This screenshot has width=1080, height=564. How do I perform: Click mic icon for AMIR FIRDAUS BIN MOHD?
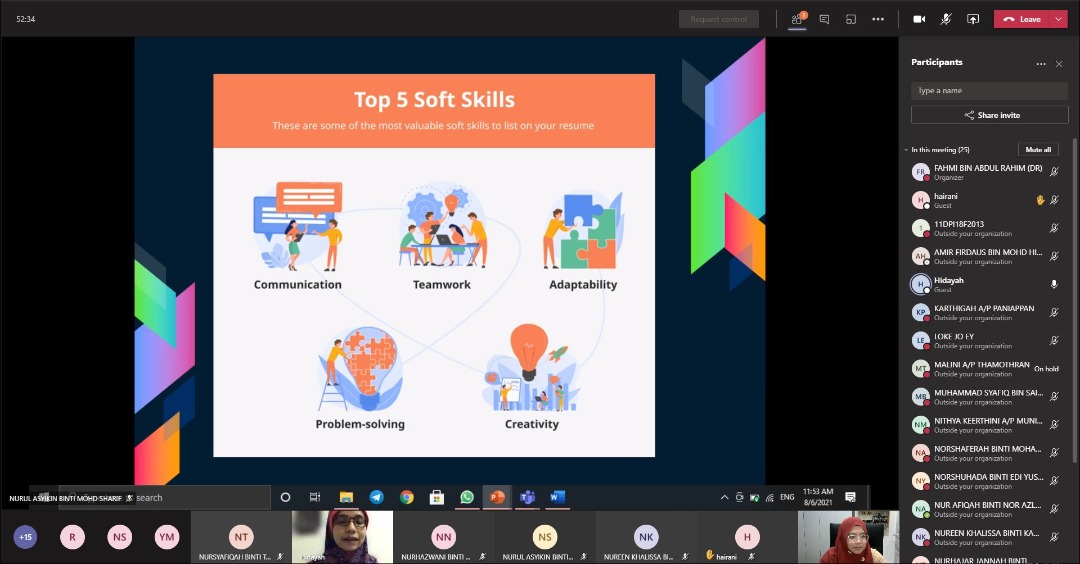[x=1054, y=256]
